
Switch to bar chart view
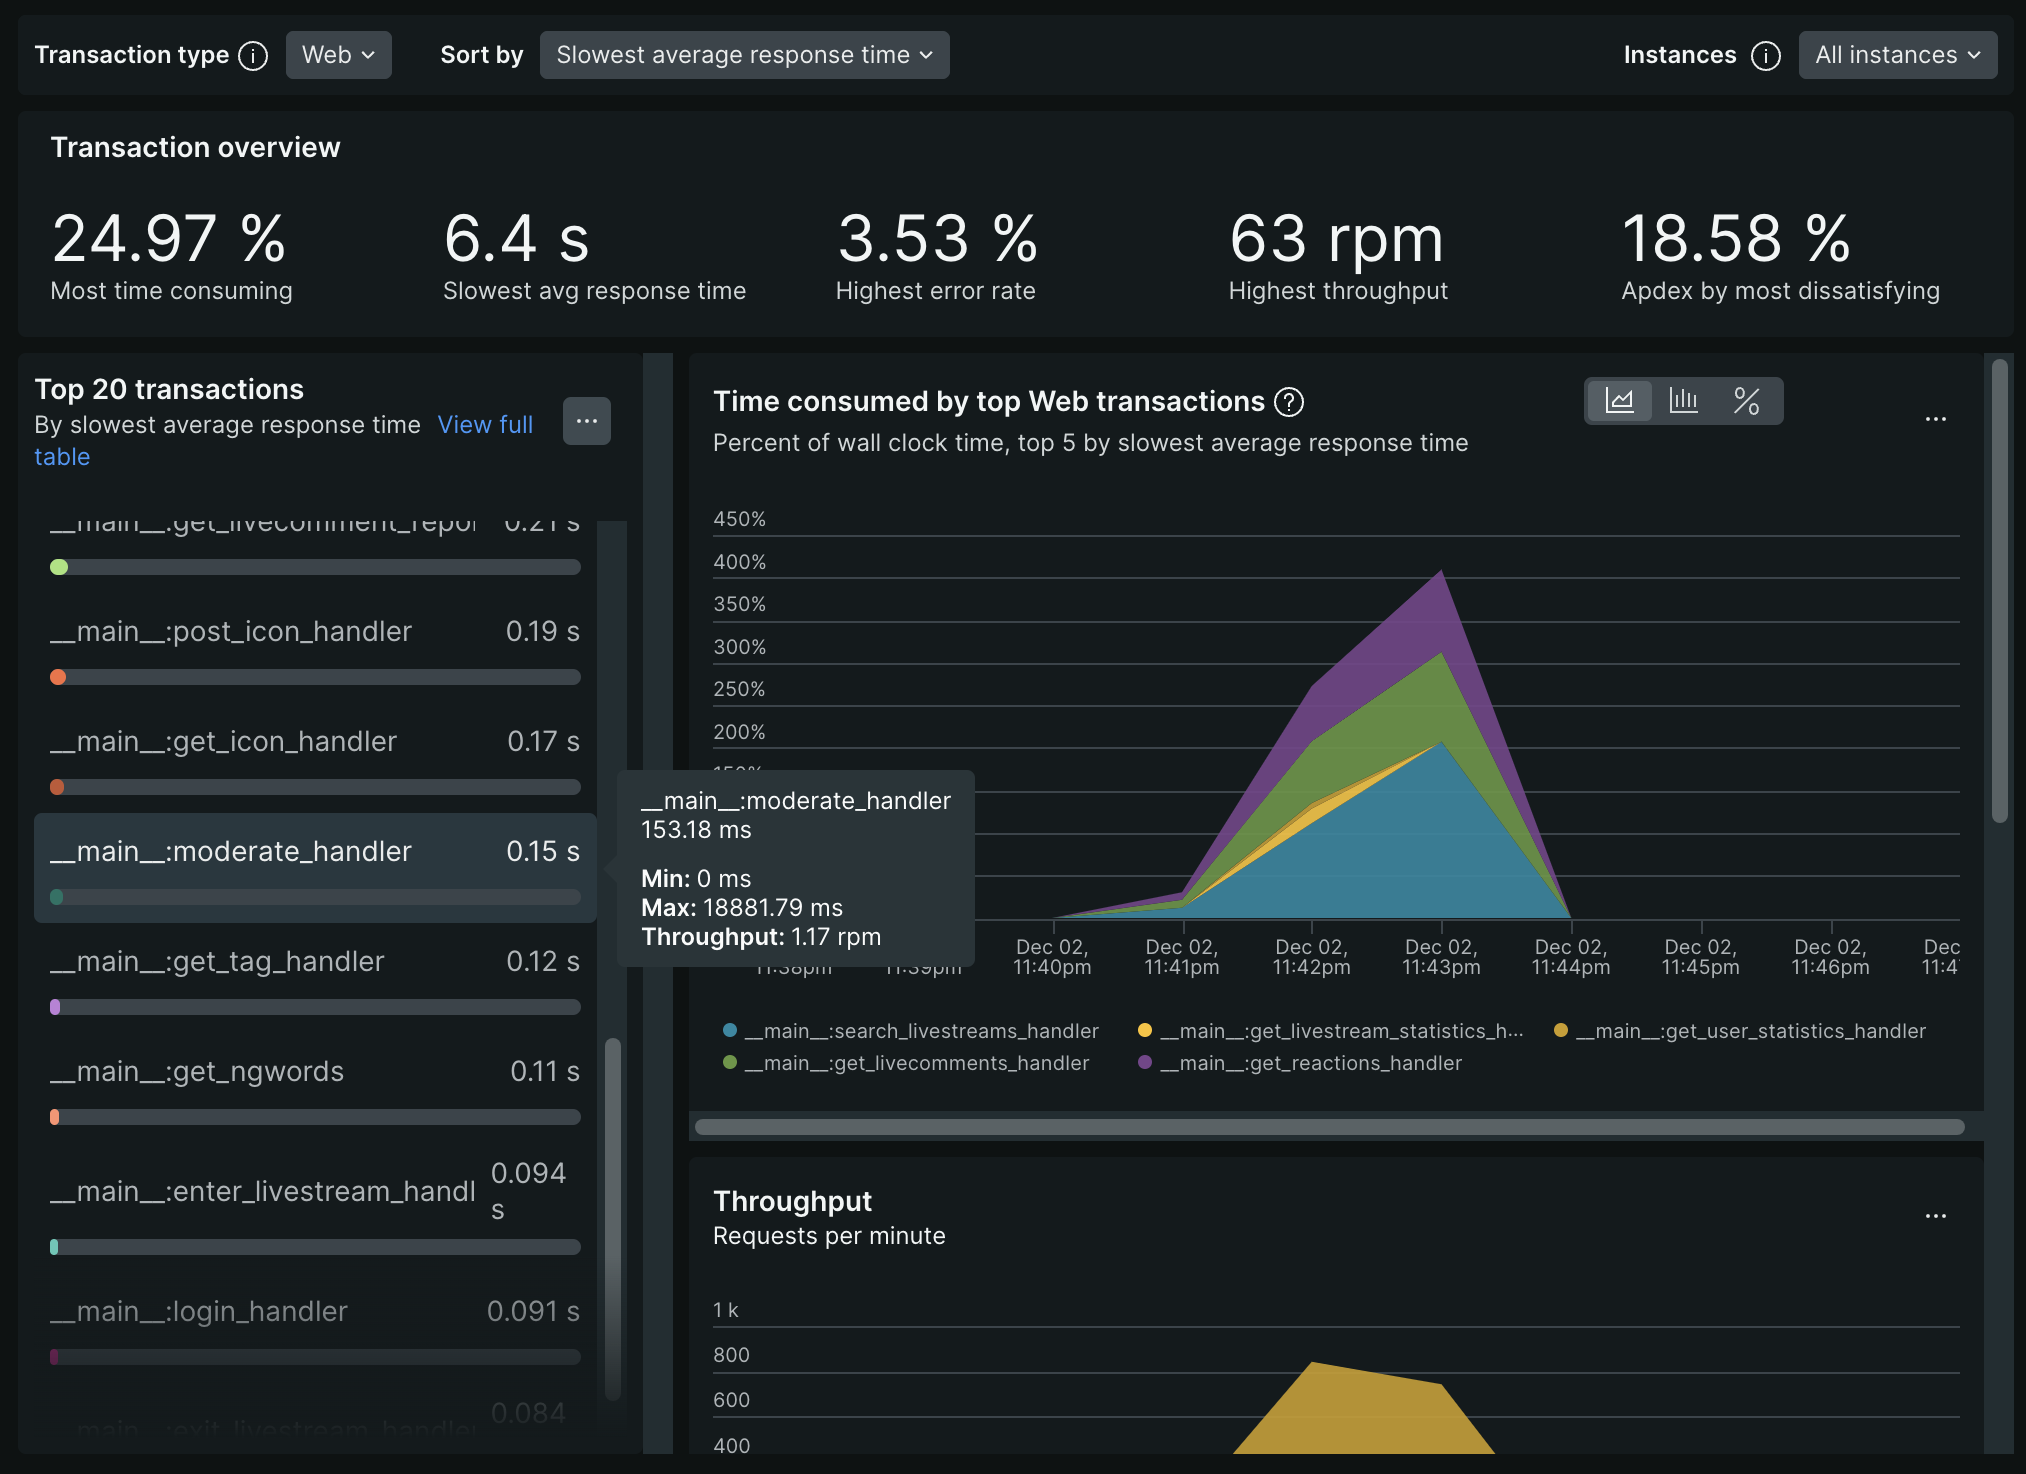coord(1683,401)
